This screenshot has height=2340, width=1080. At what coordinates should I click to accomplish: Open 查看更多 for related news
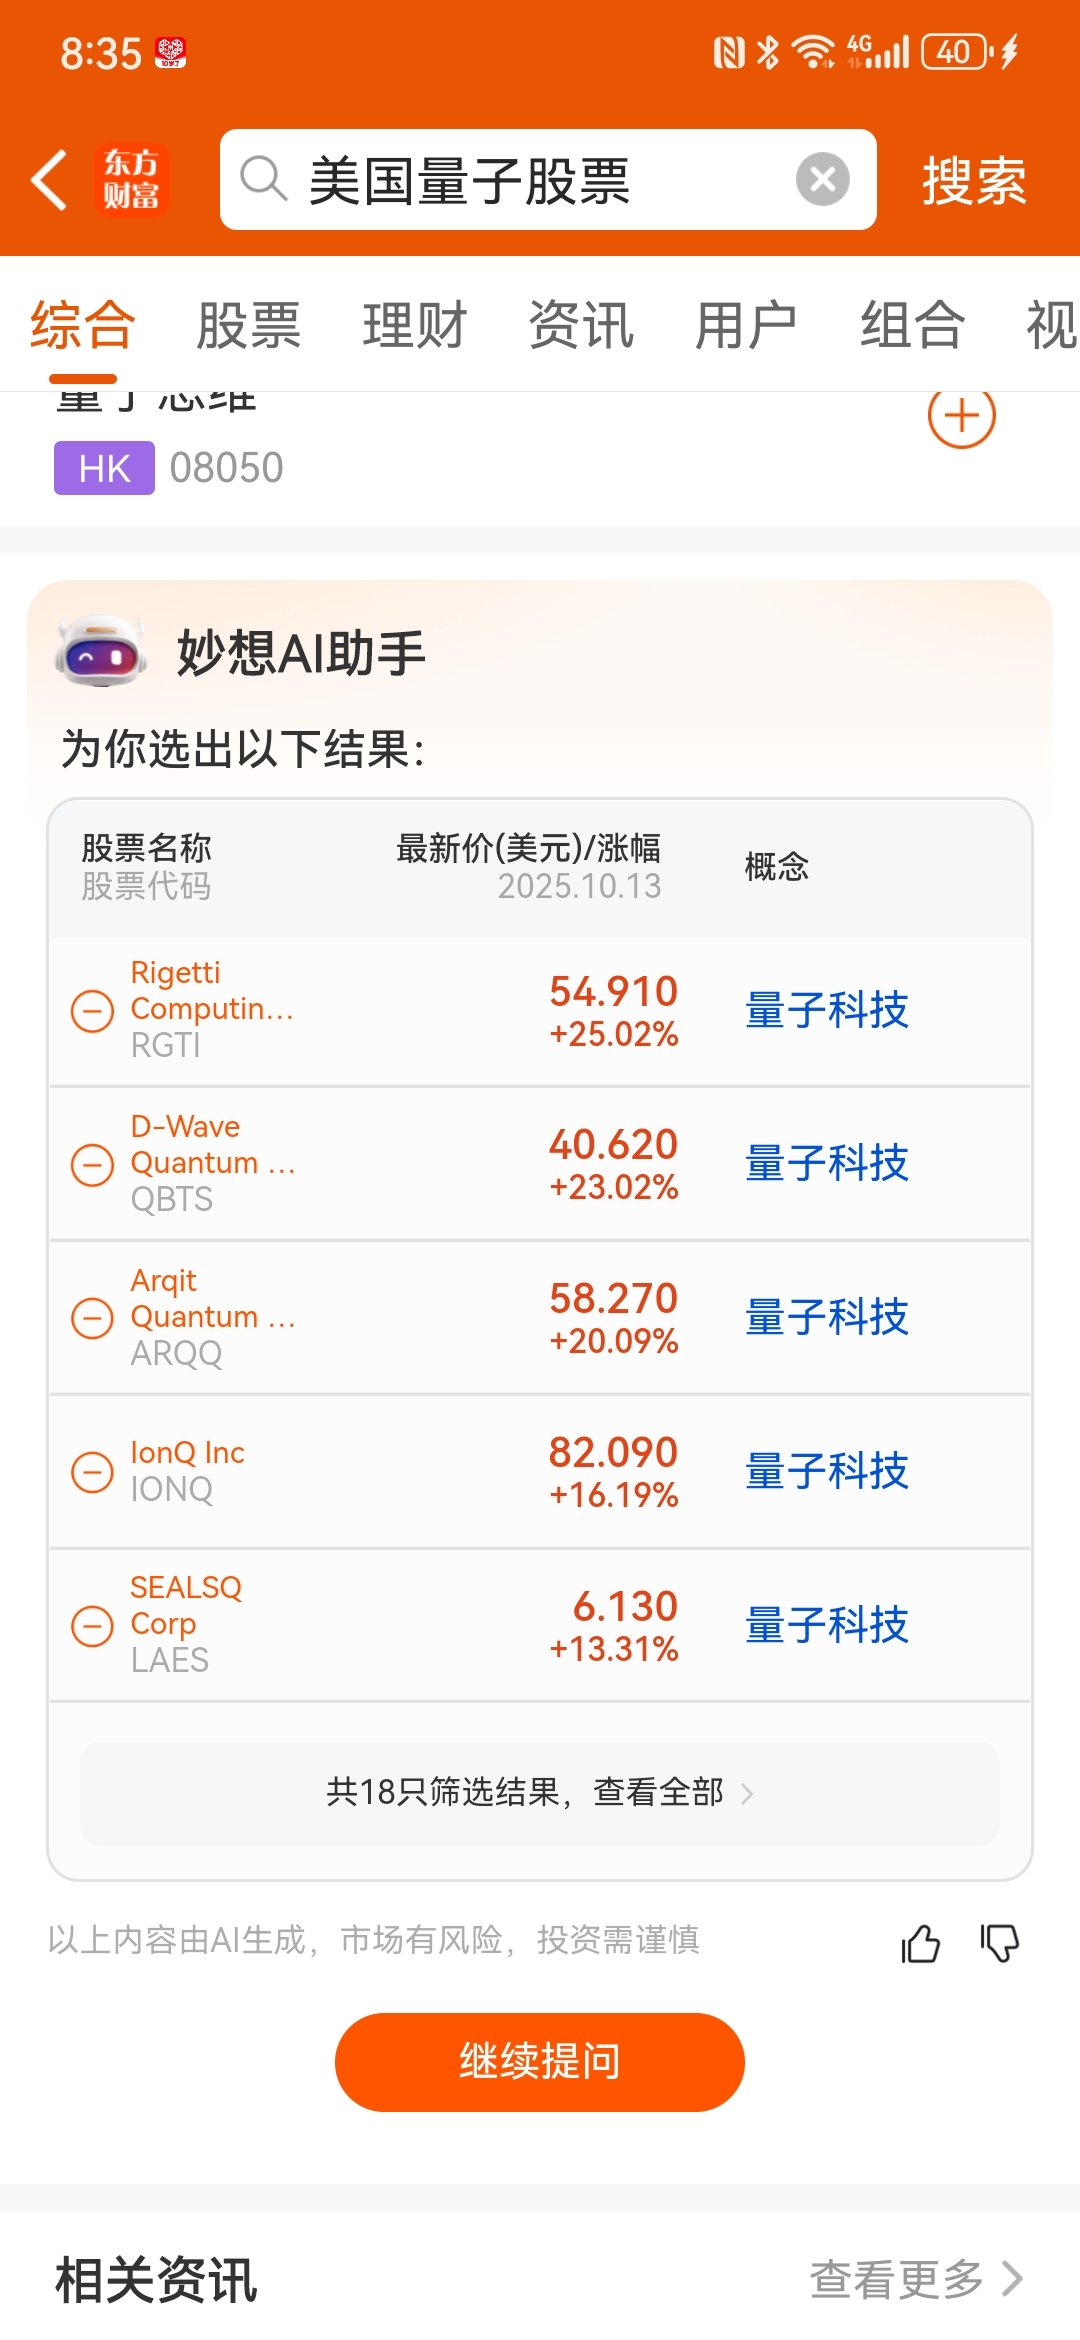point(915,2279)
